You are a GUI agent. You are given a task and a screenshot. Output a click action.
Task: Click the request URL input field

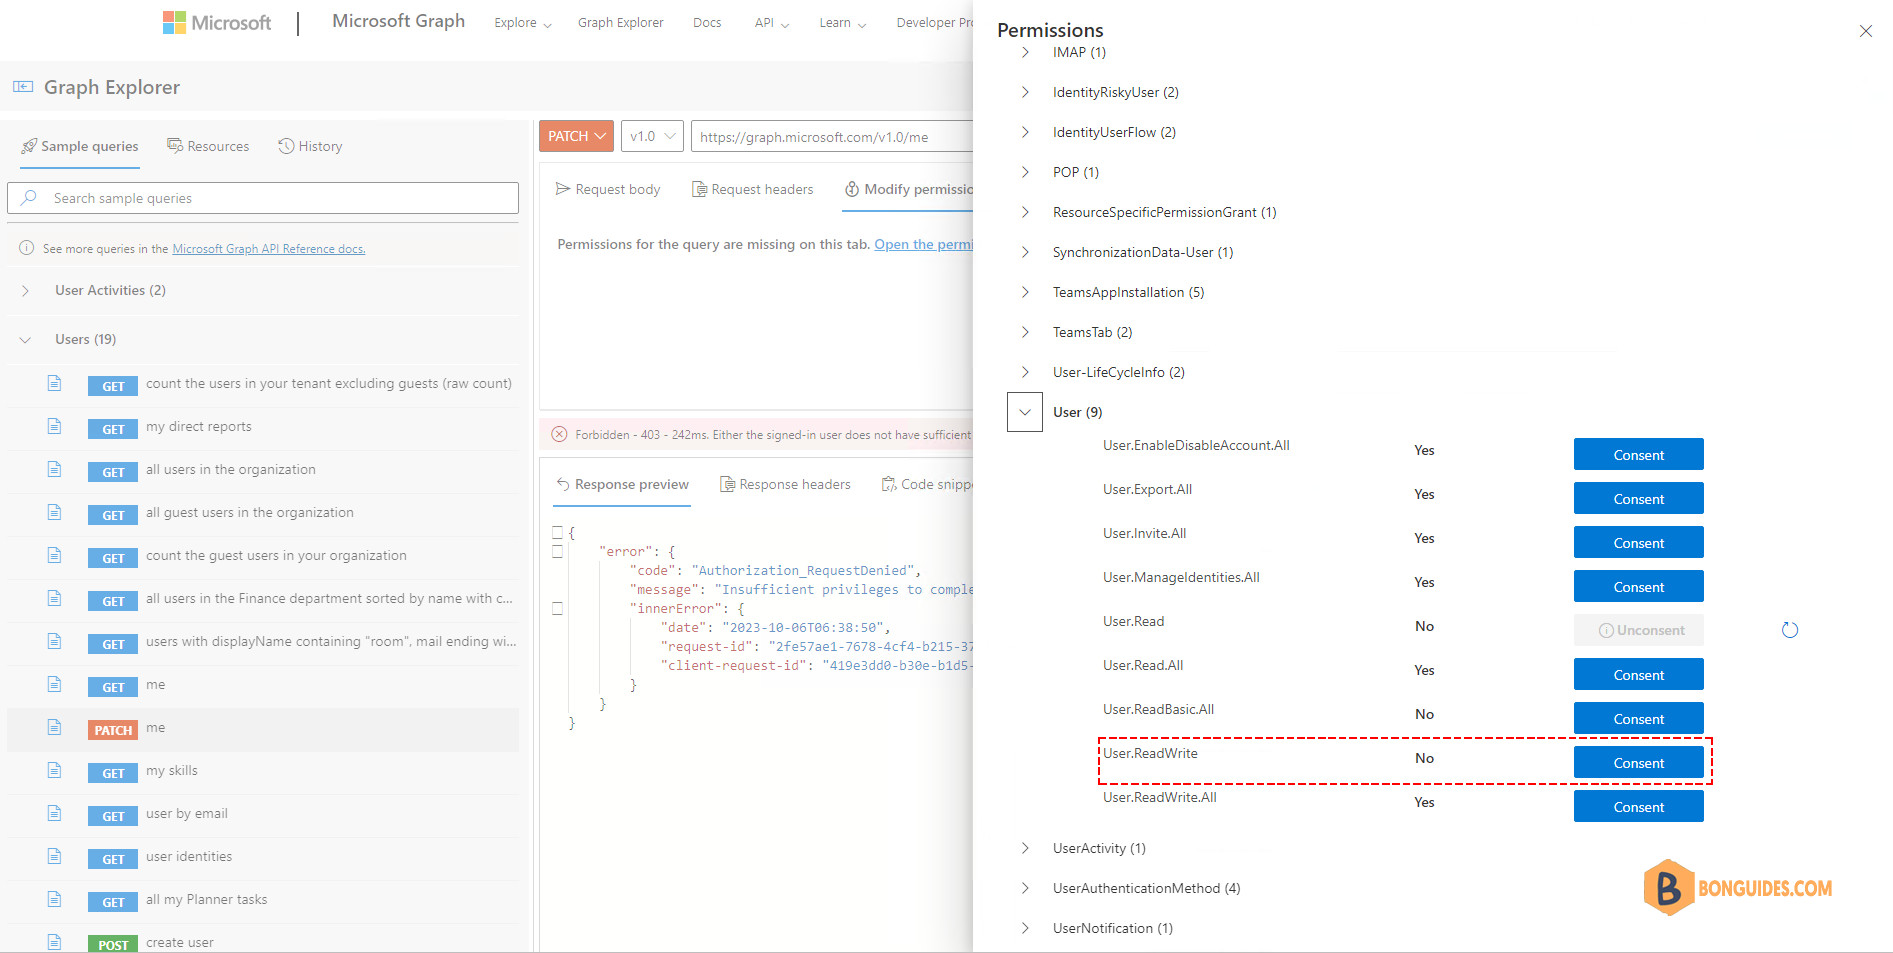pos(832,136)
